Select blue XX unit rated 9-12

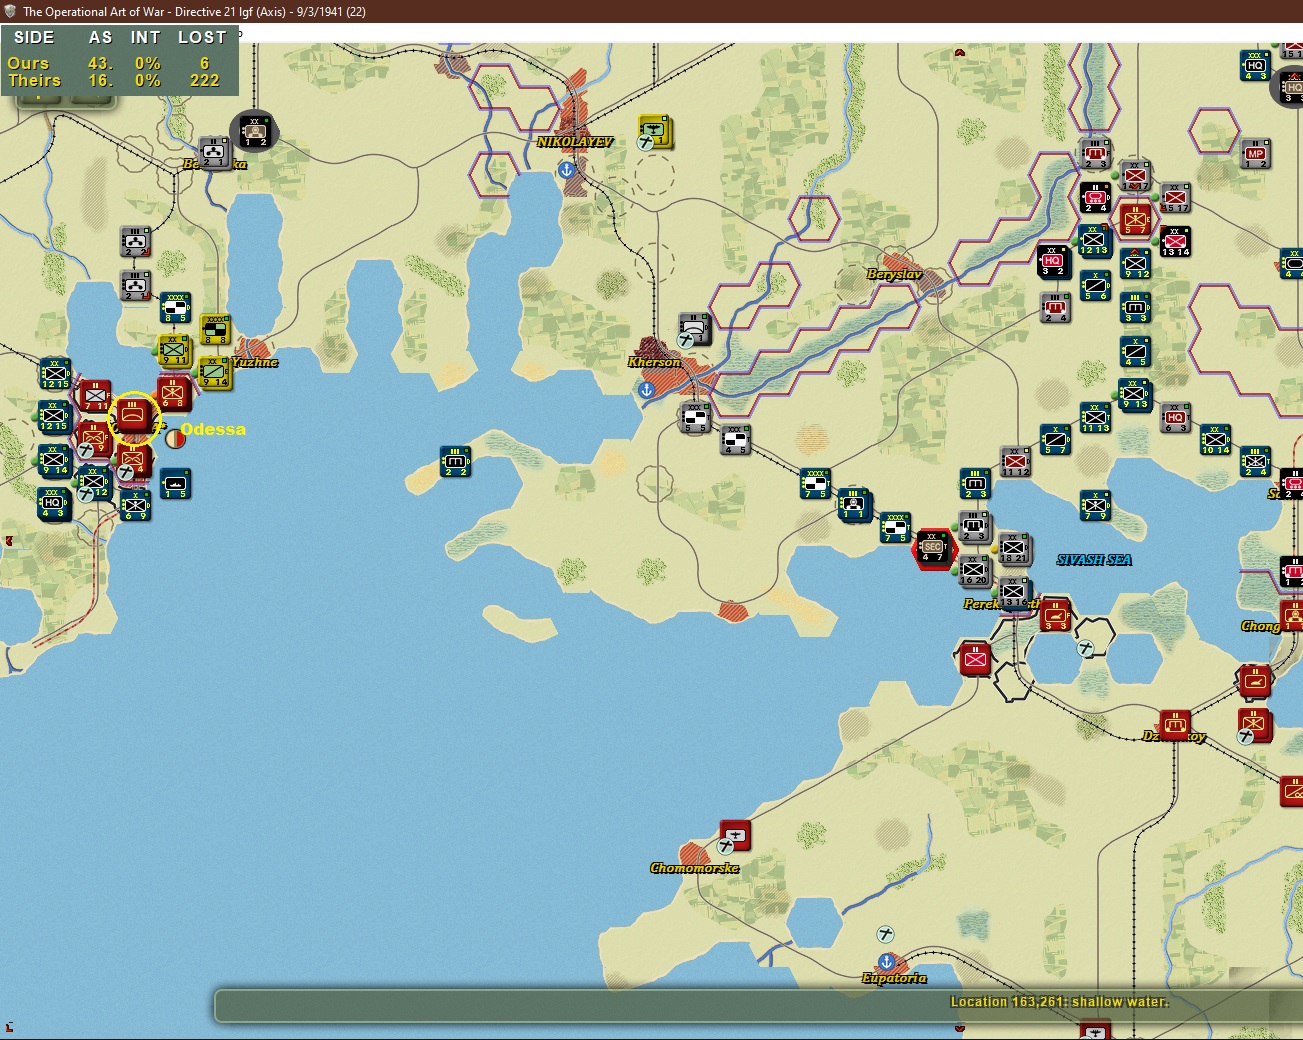pyautogui.click(x=1135, y=264)
